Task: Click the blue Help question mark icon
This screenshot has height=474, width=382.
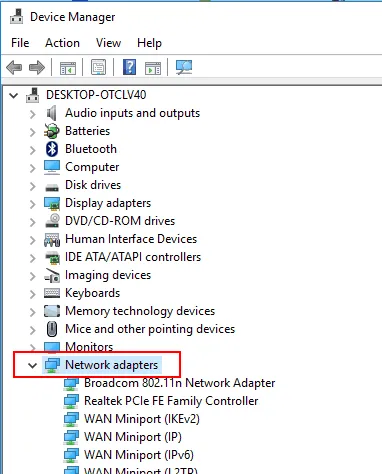Action: pos(129,67)
